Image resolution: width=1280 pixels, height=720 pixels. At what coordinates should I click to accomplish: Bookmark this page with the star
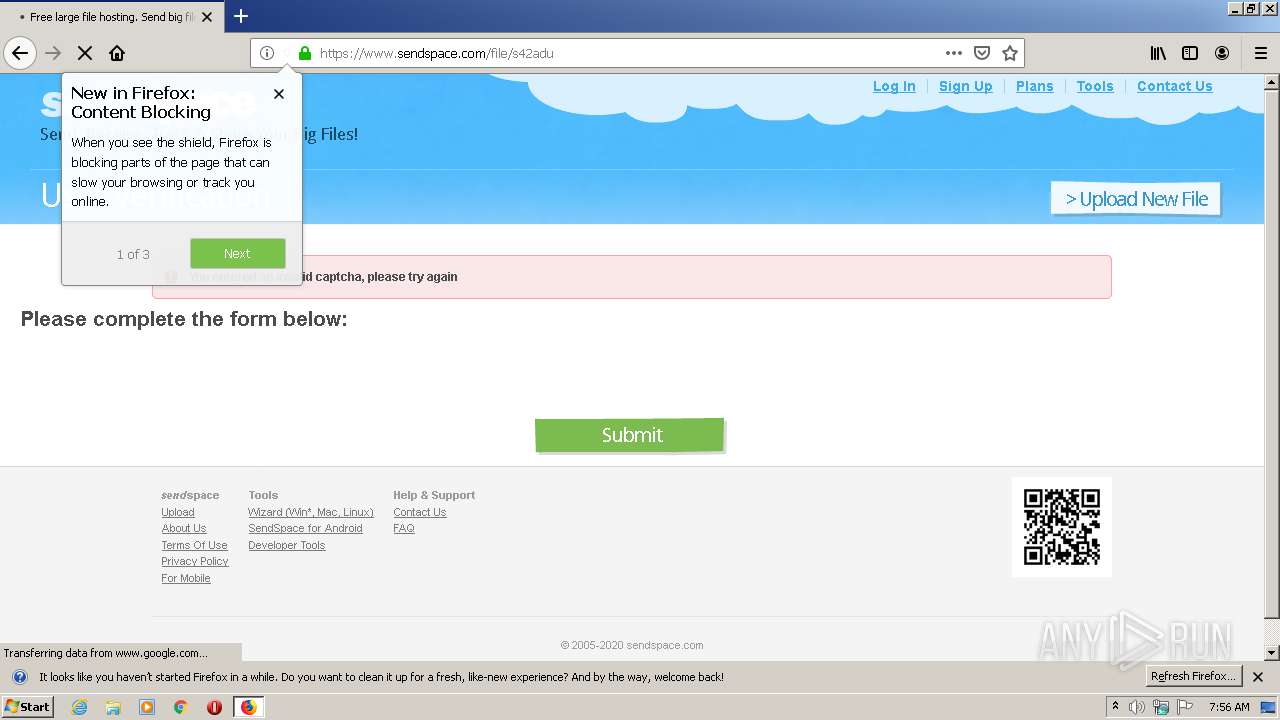point(1010,53)
